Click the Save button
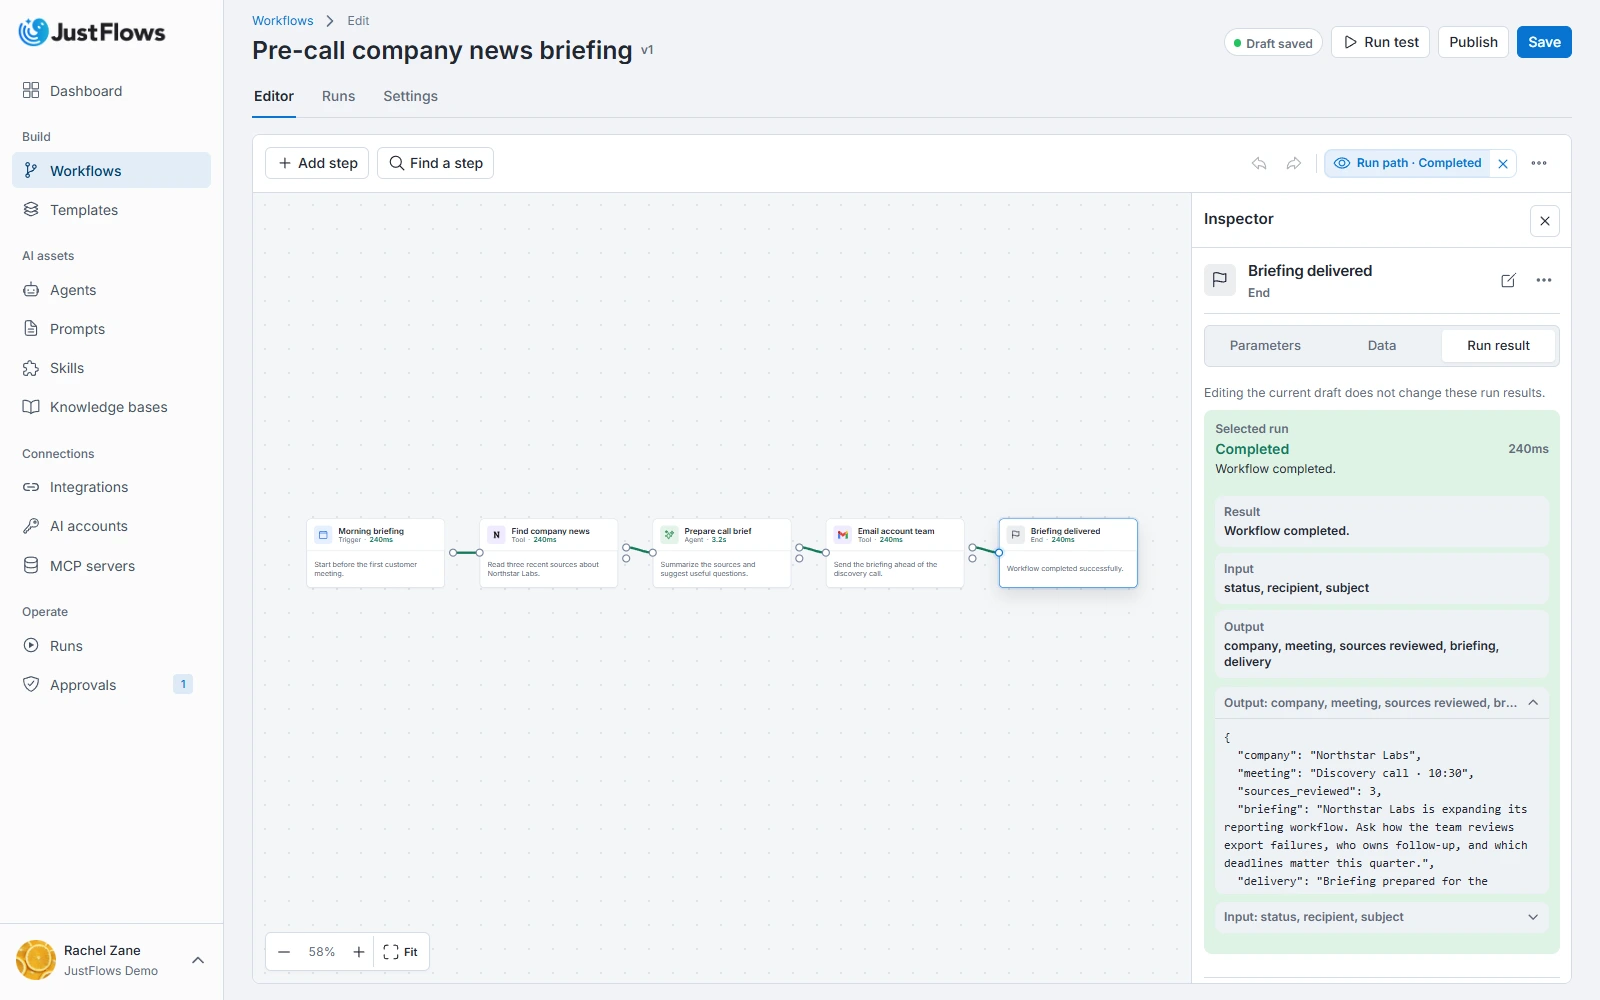Viewport: 1600px width, 1000px height. coord(1544,42)
